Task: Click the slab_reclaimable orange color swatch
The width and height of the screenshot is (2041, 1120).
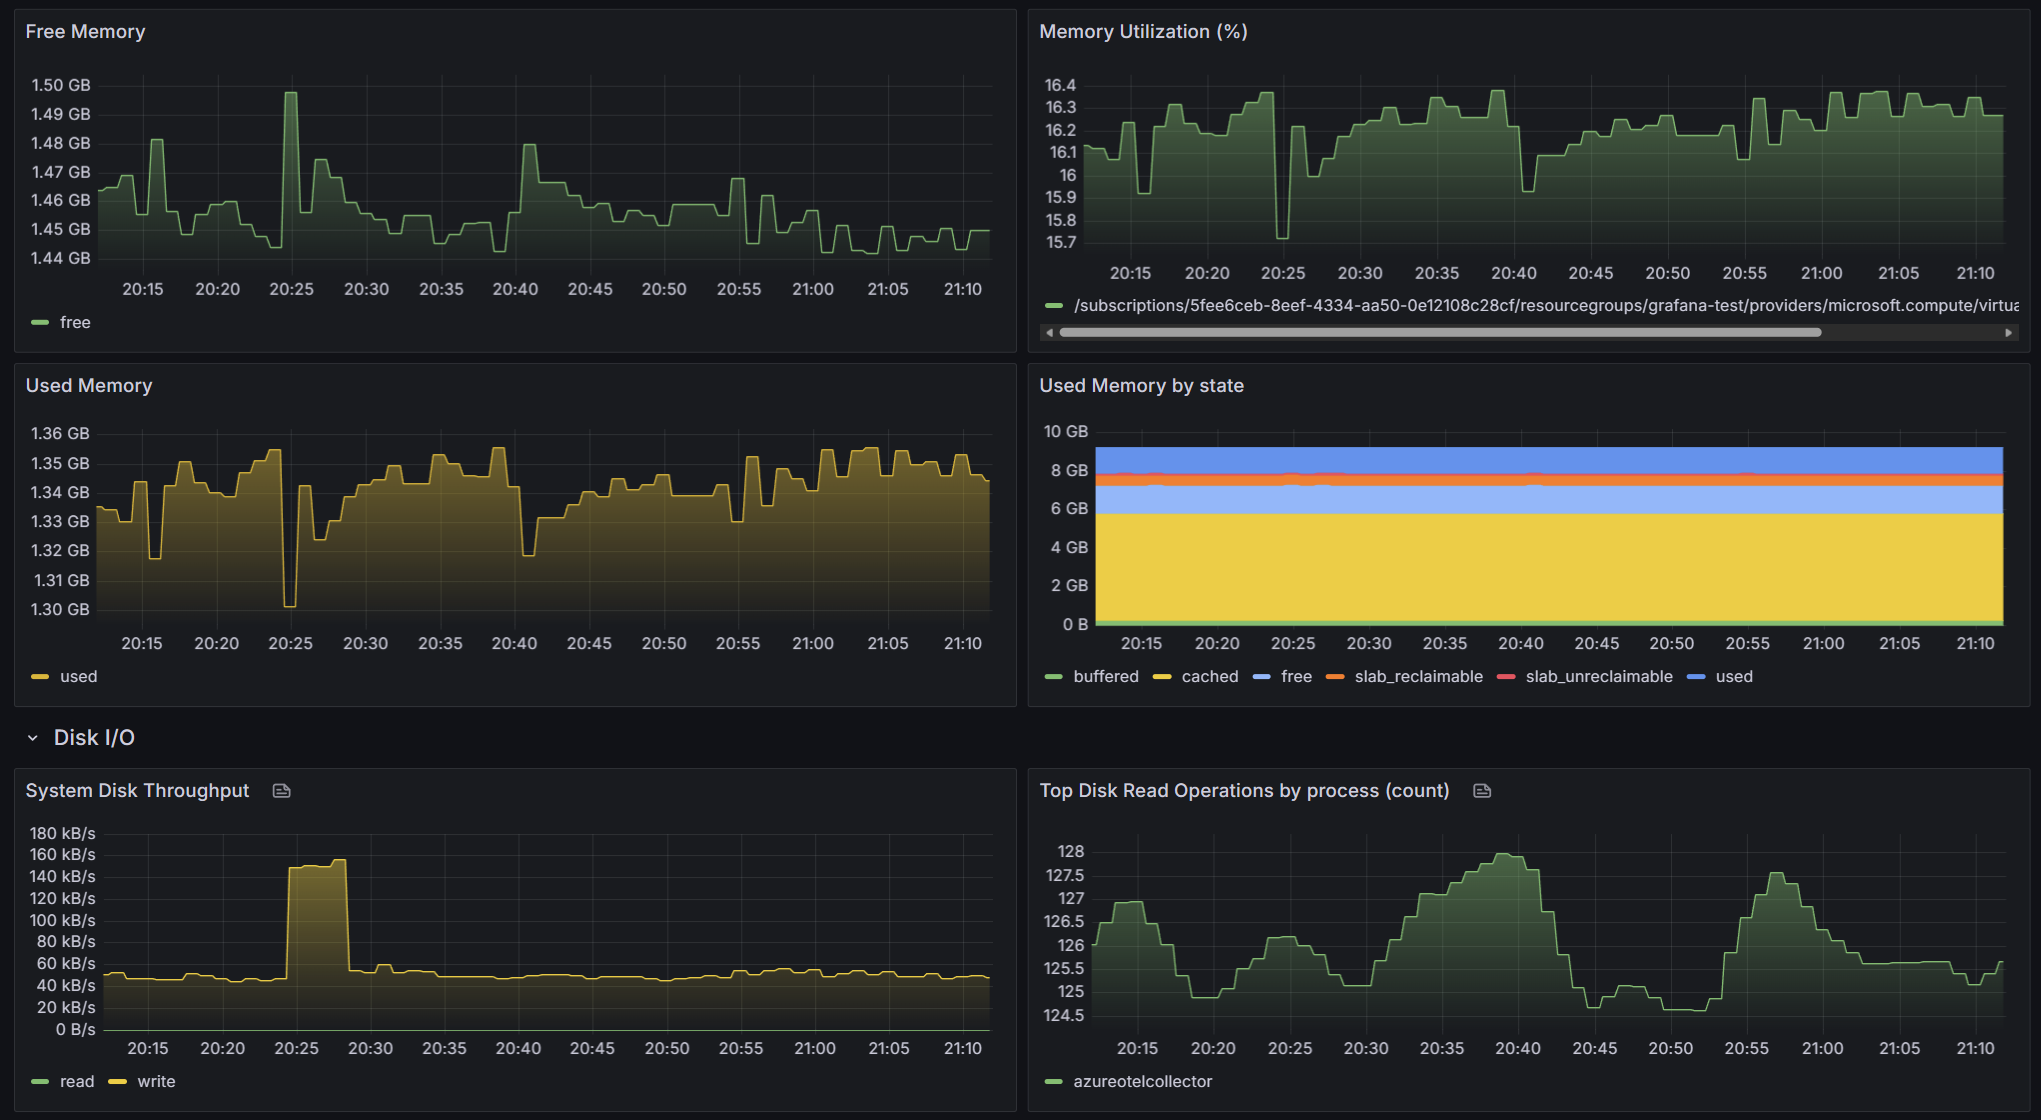Action: coord(1334,677)
